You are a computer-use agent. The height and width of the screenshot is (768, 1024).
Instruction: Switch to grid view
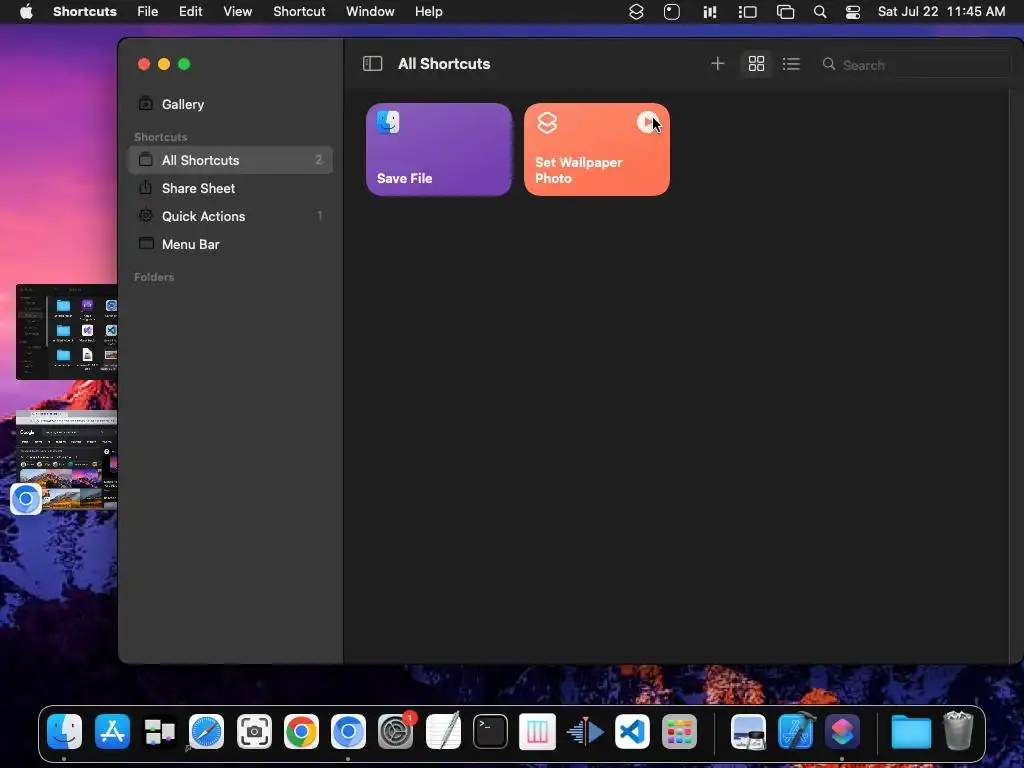tap(756, 63)
